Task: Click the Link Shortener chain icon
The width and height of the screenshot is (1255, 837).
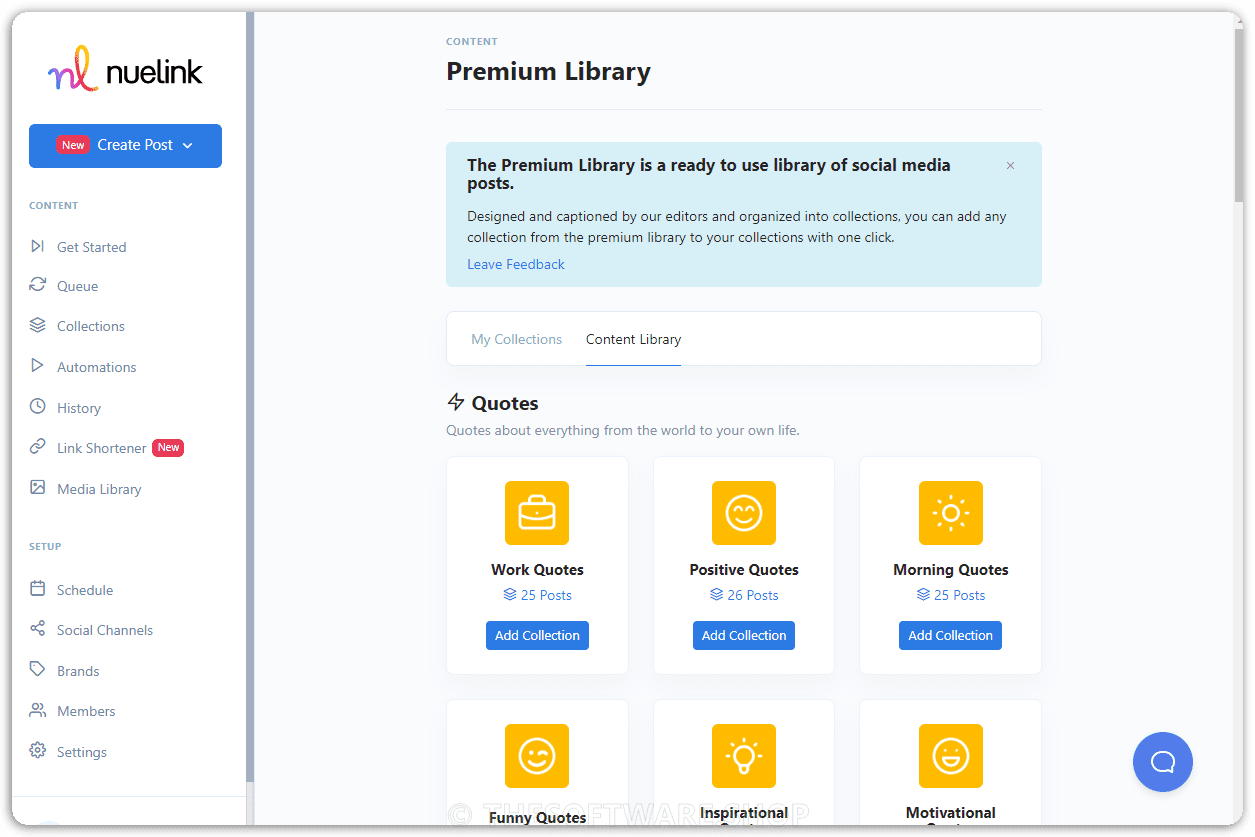Action: click(x=37, y=447)
